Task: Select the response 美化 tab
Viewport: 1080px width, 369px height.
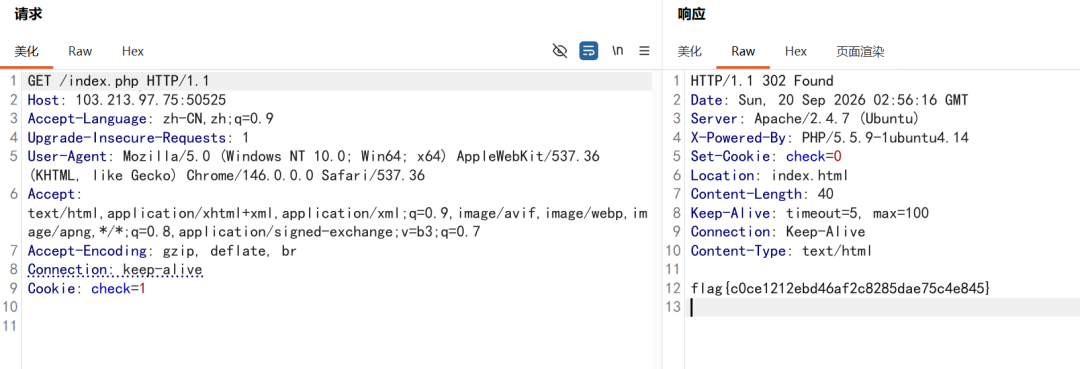Action: [x=689, y=51]
